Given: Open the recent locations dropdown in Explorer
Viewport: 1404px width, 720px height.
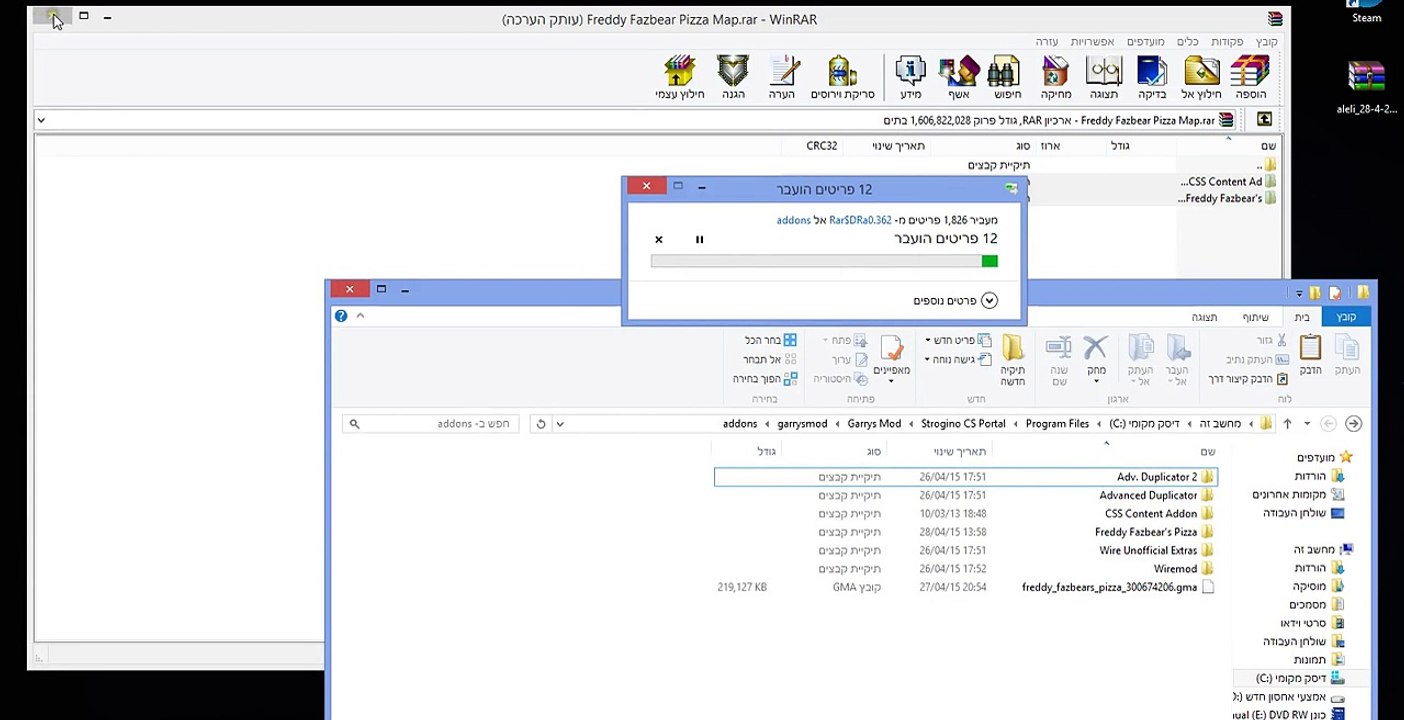Looking at the screenshot, I should coord(1306,424).
